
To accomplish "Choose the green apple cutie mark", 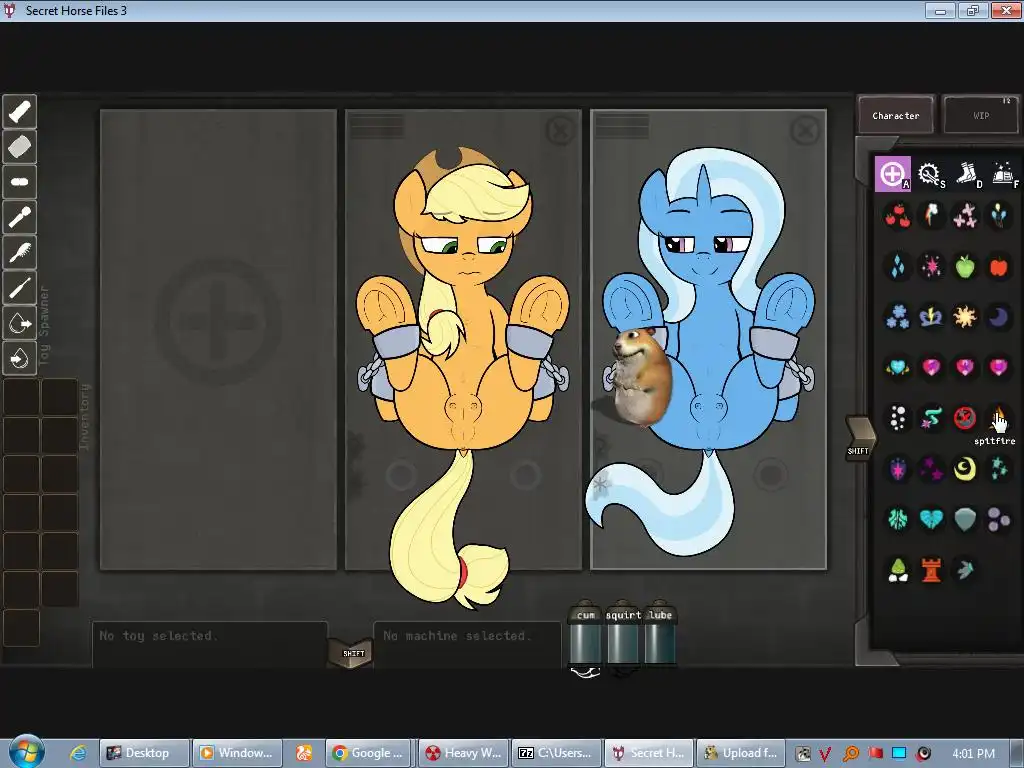I will [x=965, y=266].
